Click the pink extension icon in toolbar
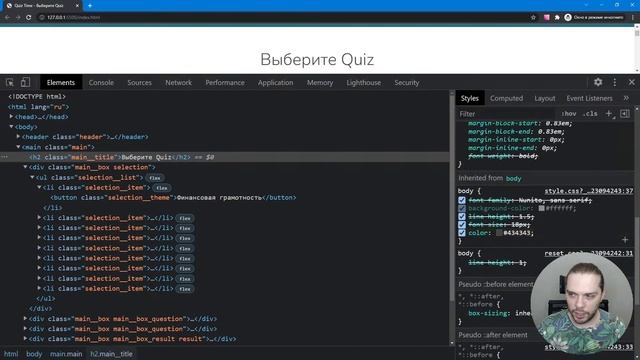Viewport: 640px width, 360px height. click(x=546, y=18)
